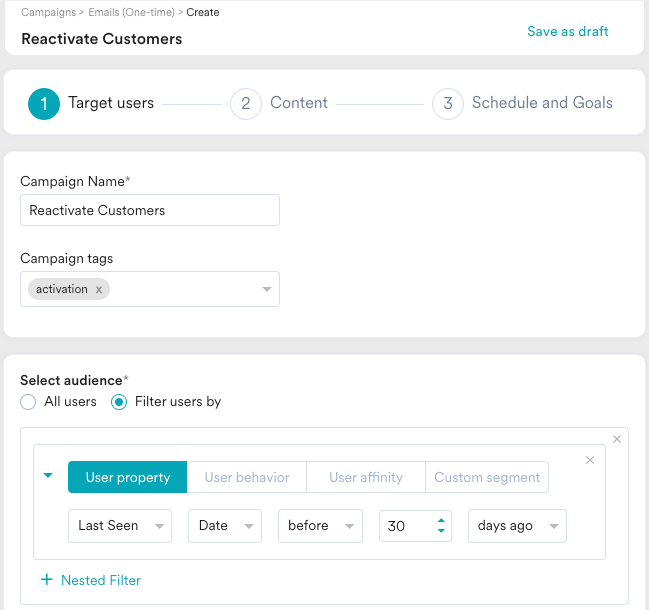The height and width of the screenshot is (610, 649).
Task: Increase the days value with up arrow
Action: 441,520
